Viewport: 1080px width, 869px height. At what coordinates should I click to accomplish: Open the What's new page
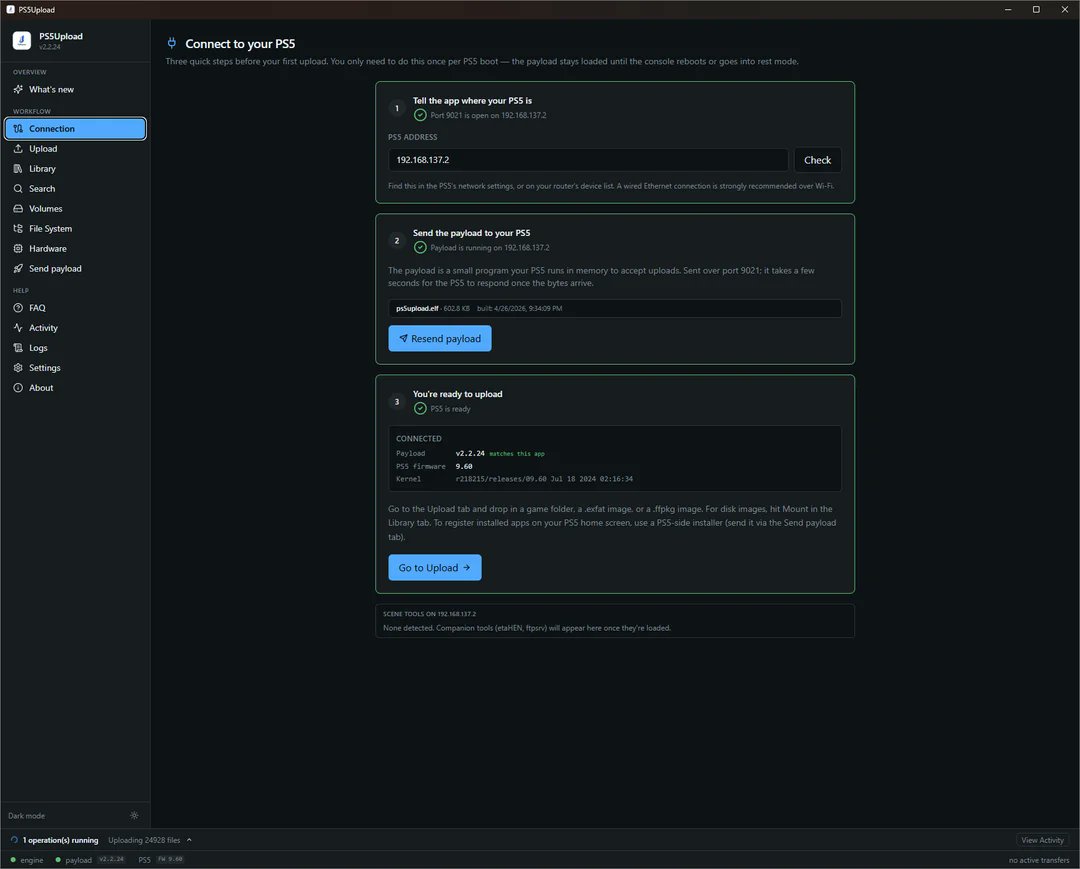[x=75, y=90]
